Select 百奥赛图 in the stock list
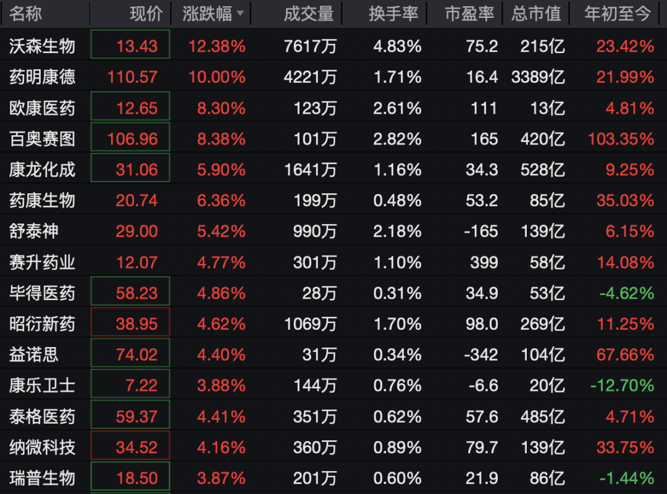 tap(42, 138)
